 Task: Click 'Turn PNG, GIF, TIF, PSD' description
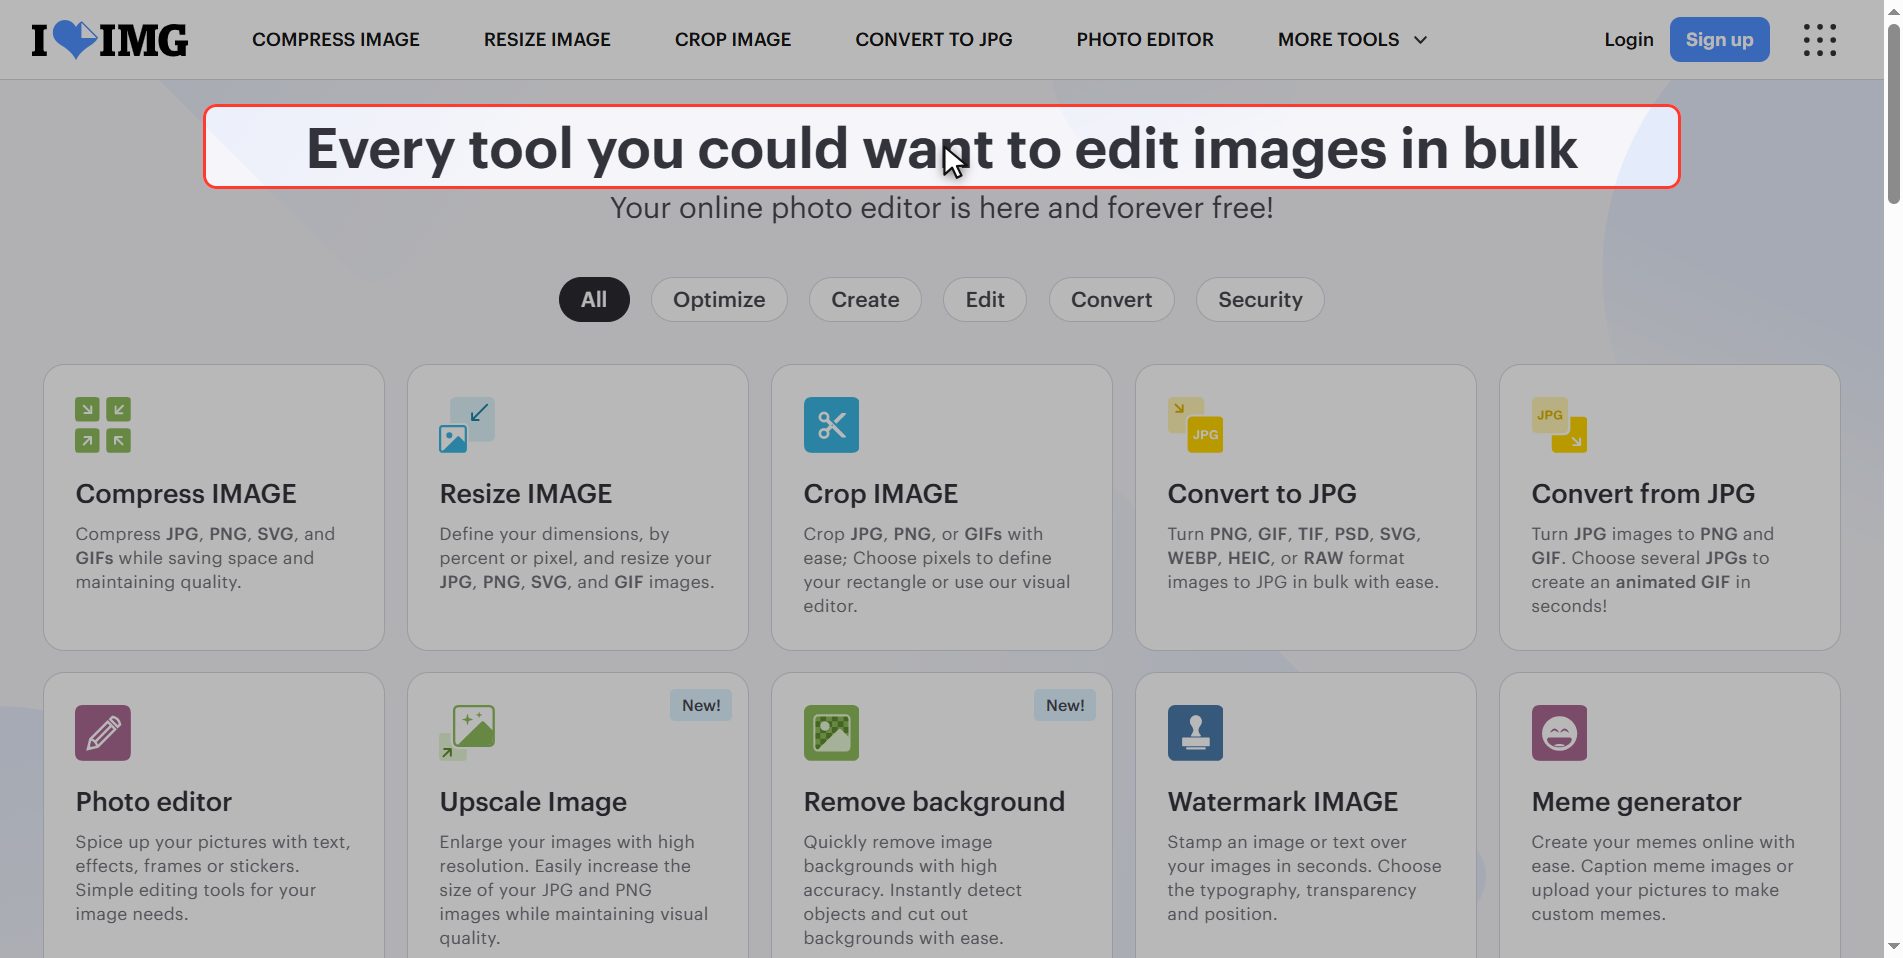[x=1303, y=558]
